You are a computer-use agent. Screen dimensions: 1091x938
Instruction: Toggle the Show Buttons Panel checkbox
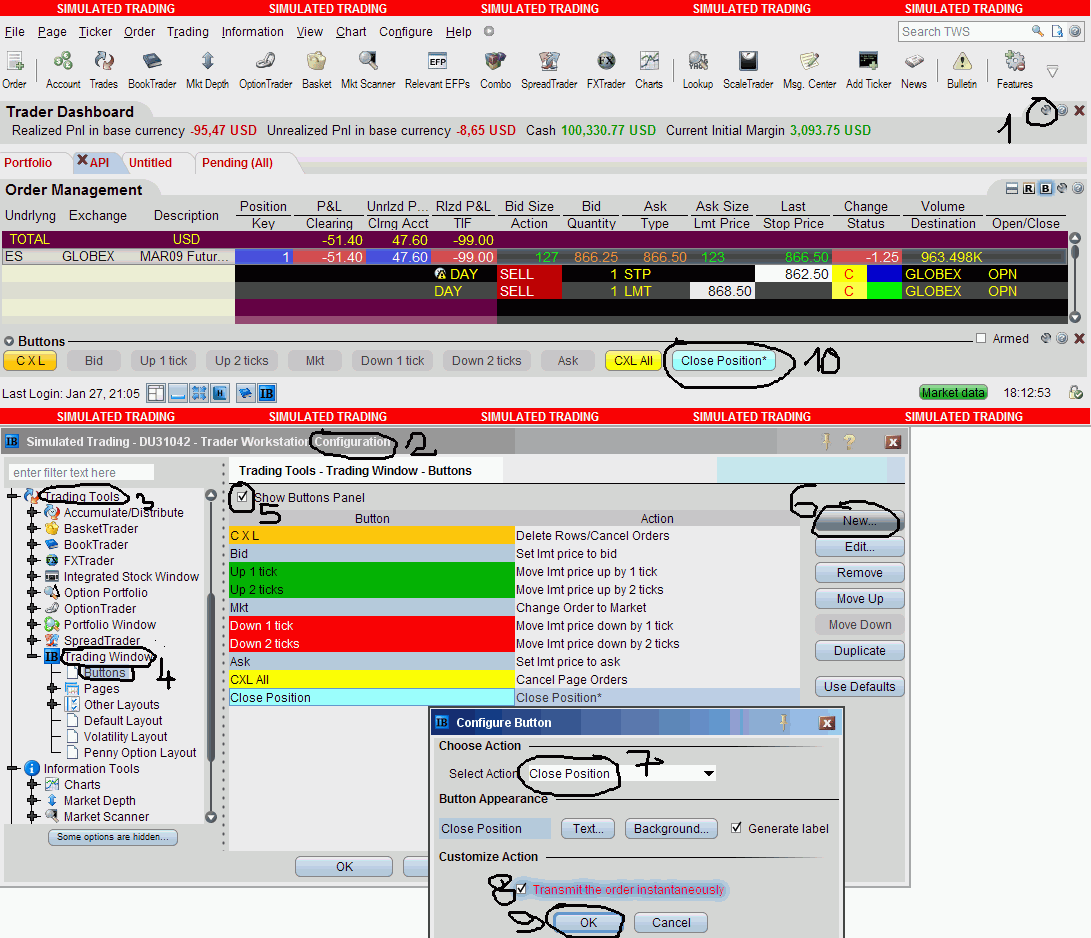[241, 497]
